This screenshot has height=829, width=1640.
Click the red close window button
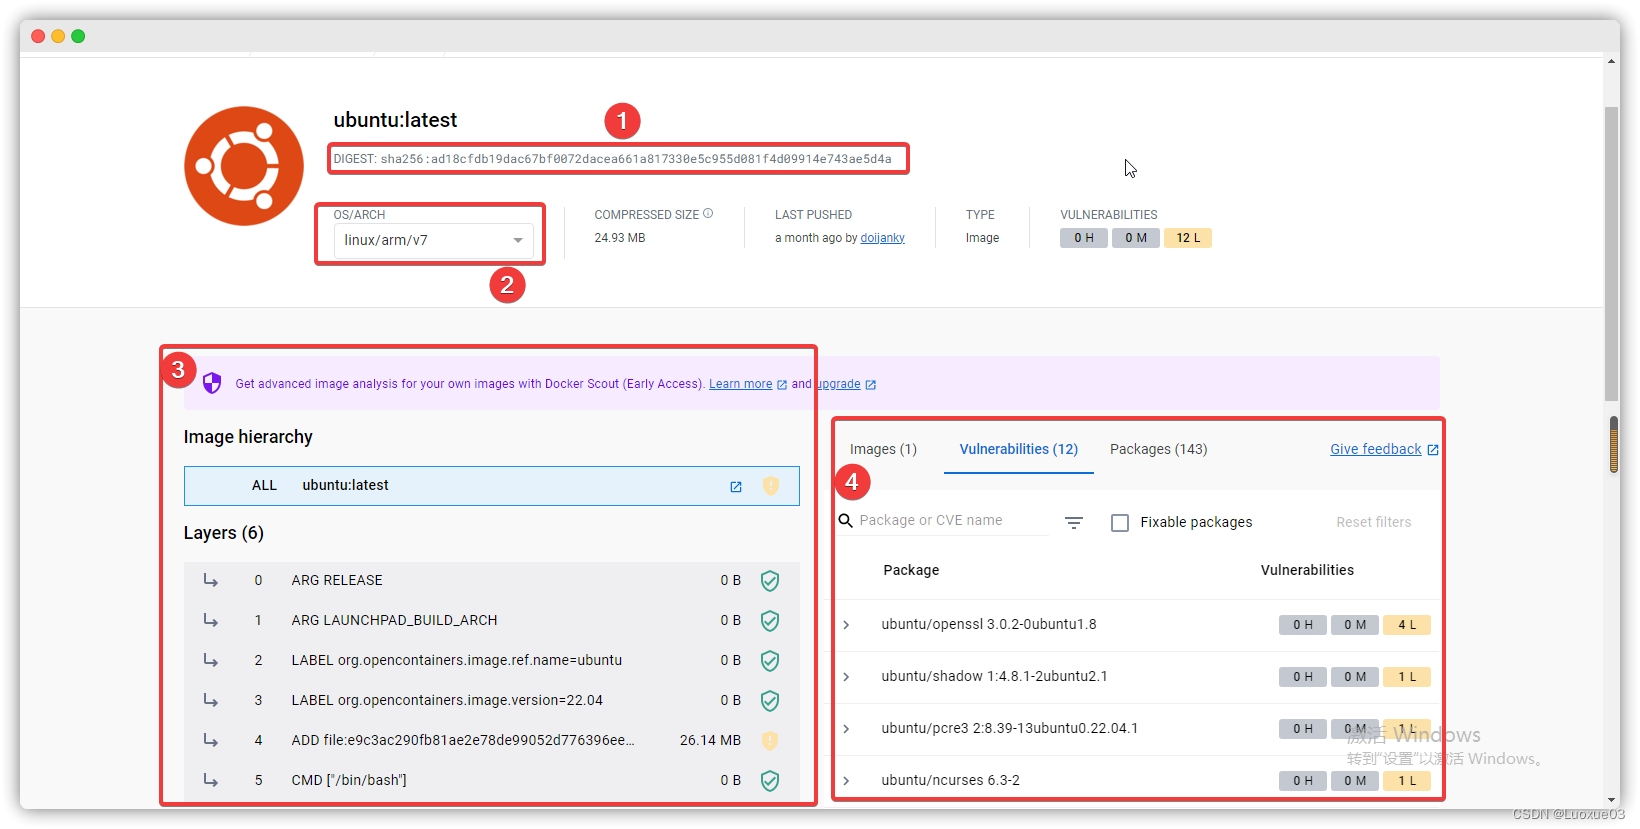38,36
